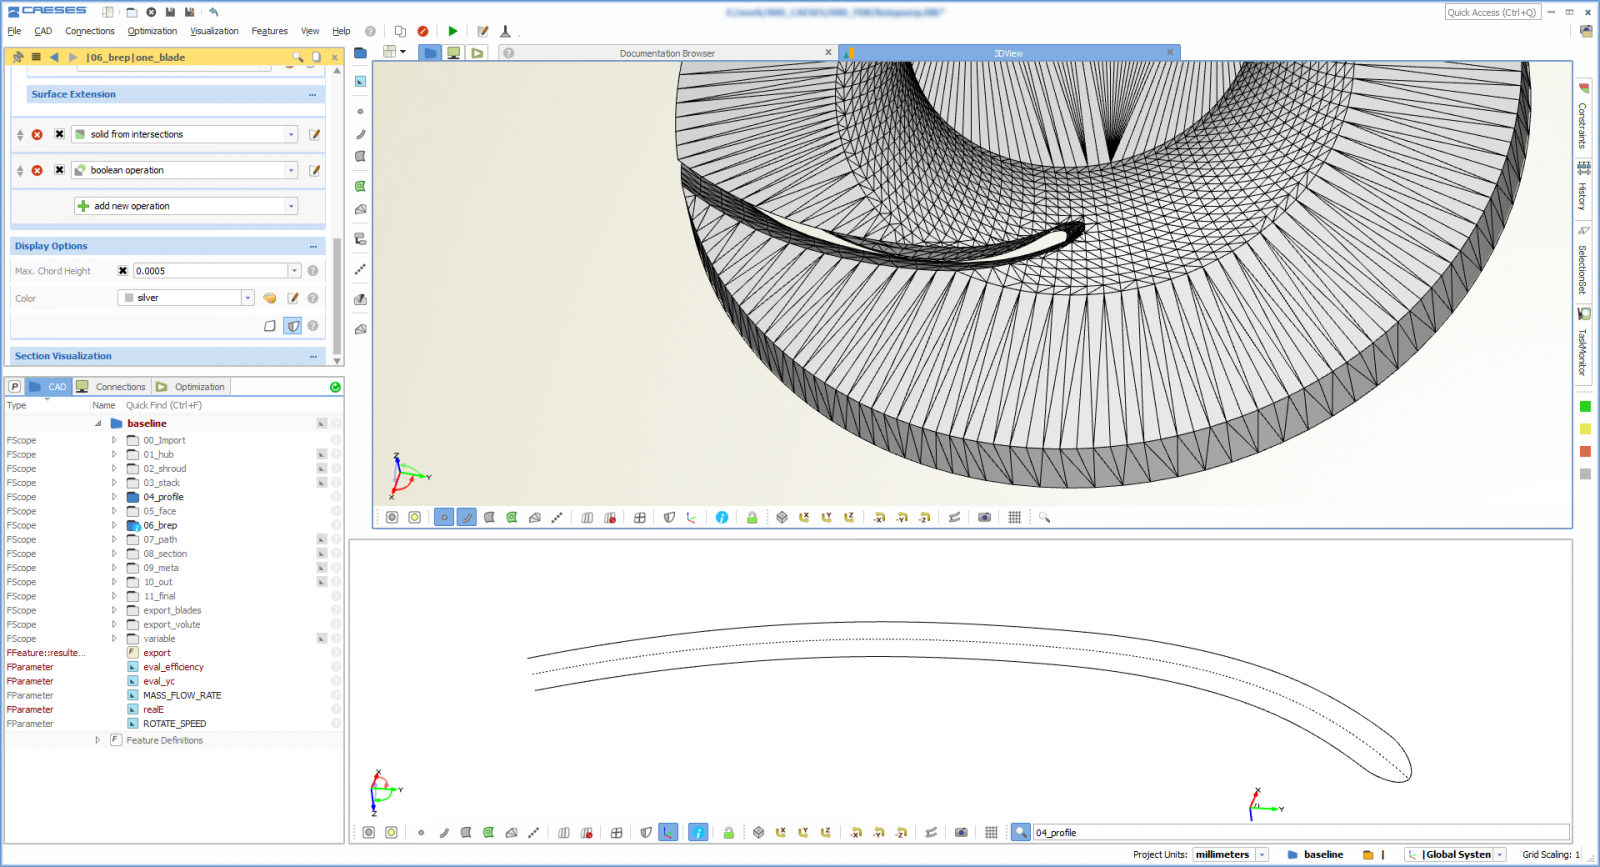Image resolution: width=1600 pixels, height=867 pixels.
Task: Toggle the checkbox next to solid from intersections
Action: click(59, 134)
